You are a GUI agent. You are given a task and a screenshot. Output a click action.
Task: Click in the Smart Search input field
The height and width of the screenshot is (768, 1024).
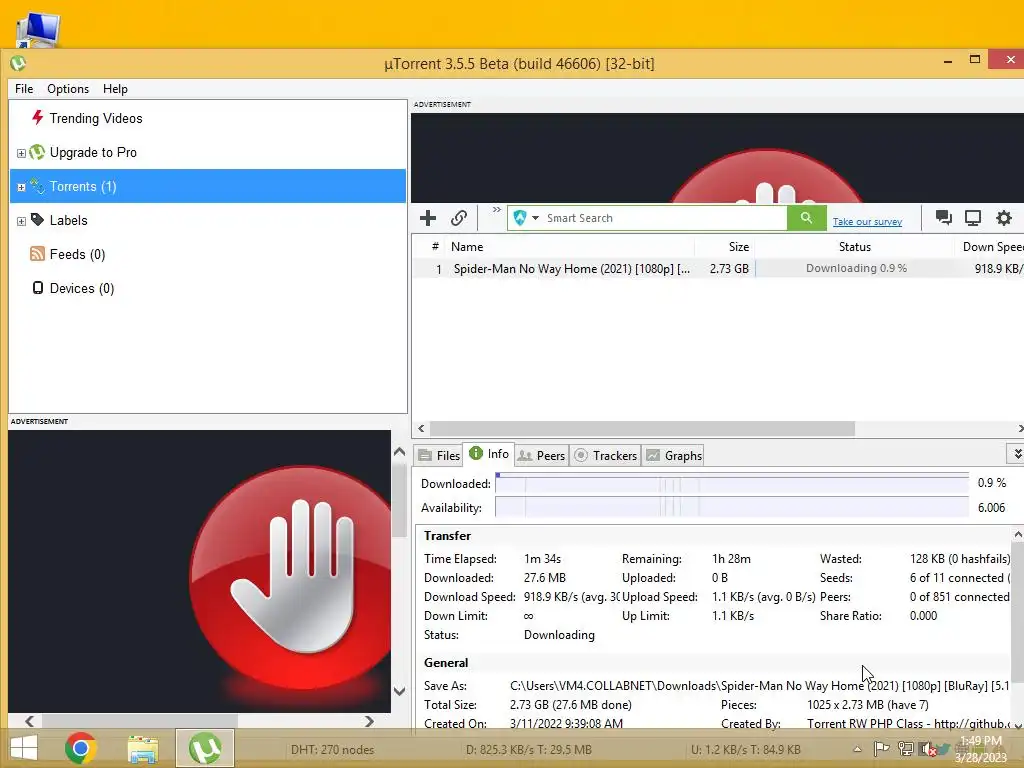click(x=665, y=218)
